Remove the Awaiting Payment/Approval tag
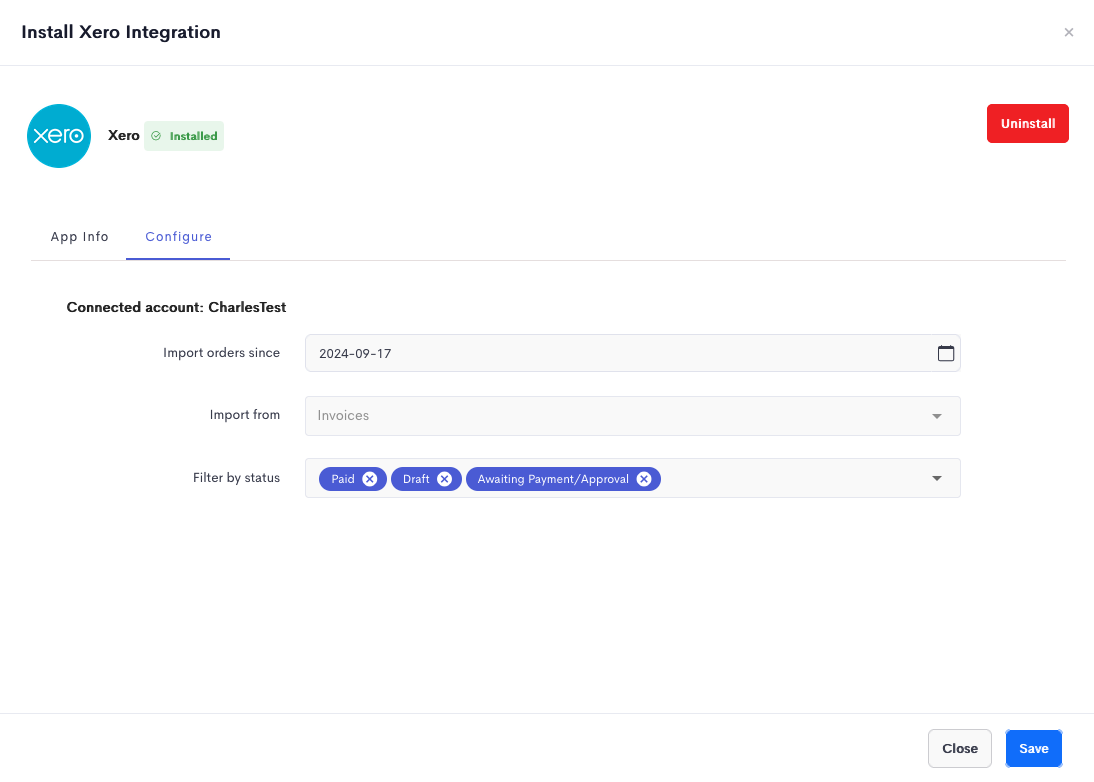Image resolution: width=1094 pixels, height=782 pixels. click(x=644, y=479)
